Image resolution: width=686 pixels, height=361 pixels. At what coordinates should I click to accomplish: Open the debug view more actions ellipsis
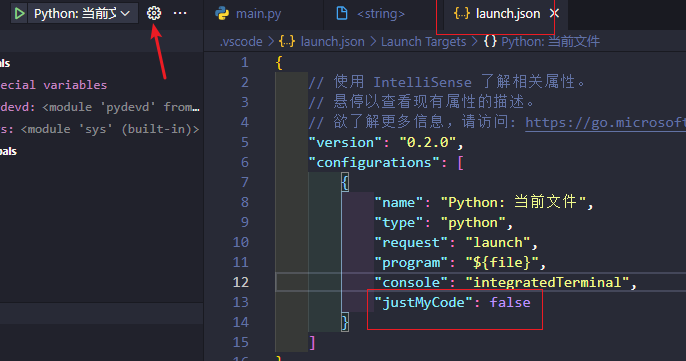pyautogui.click(x=180, y=14)
